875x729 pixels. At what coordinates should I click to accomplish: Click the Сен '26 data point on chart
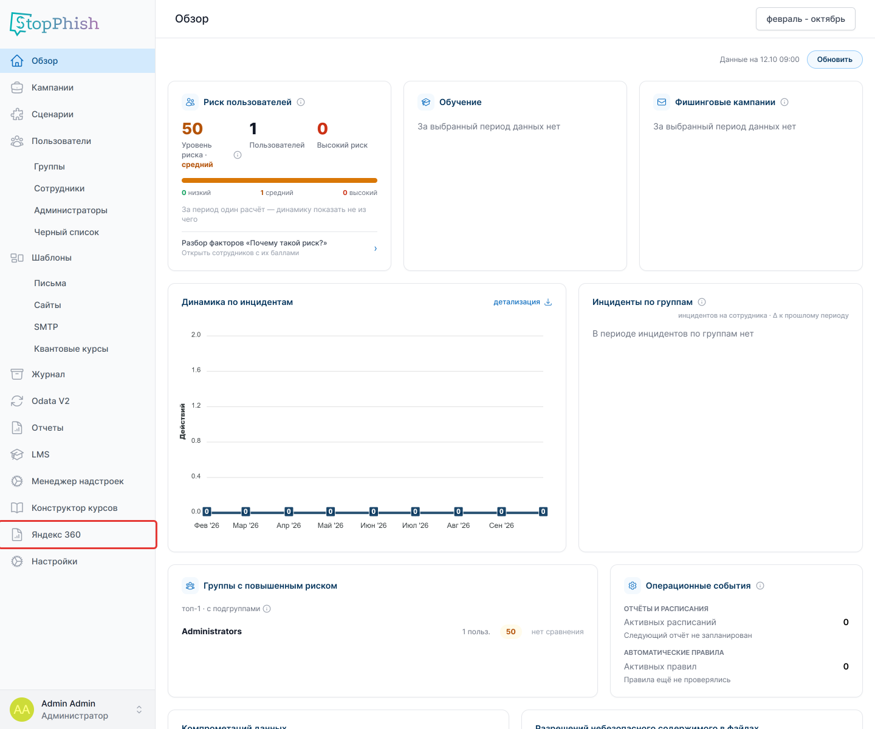click(x=501, y=511)
